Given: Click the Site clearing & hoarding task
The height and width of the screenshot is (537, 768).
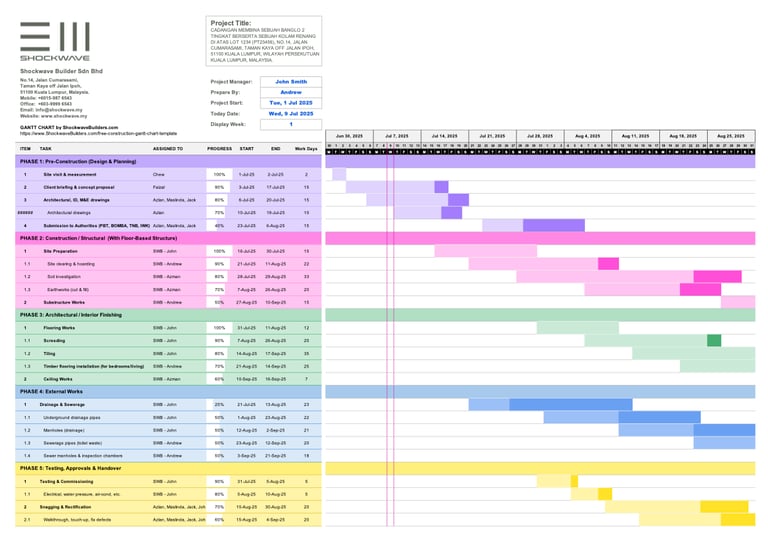Looking at the screenshot, I should point(71,264).
